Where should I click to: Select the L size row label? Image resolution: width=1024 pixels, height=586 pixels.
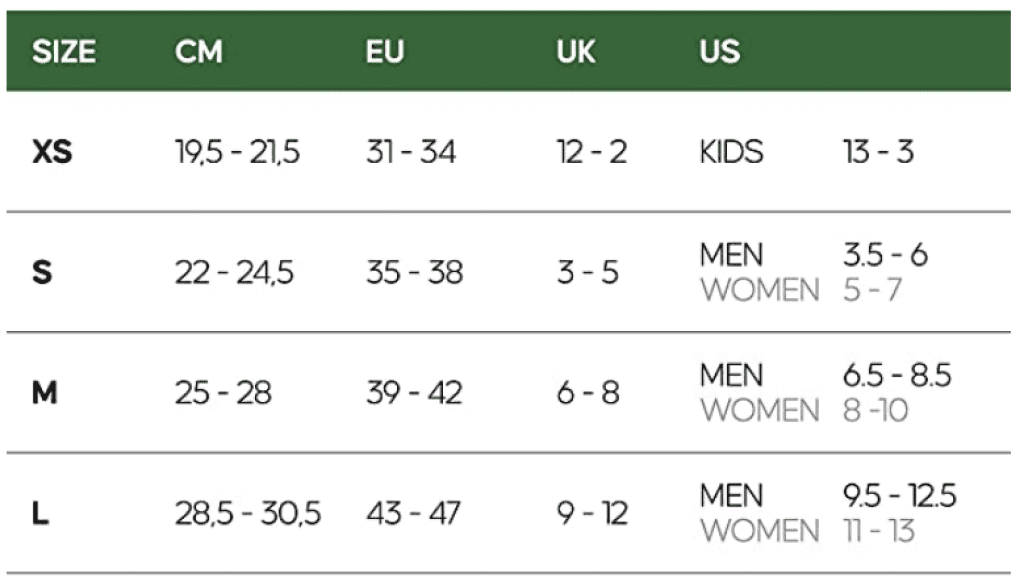(x=41, y=514)
